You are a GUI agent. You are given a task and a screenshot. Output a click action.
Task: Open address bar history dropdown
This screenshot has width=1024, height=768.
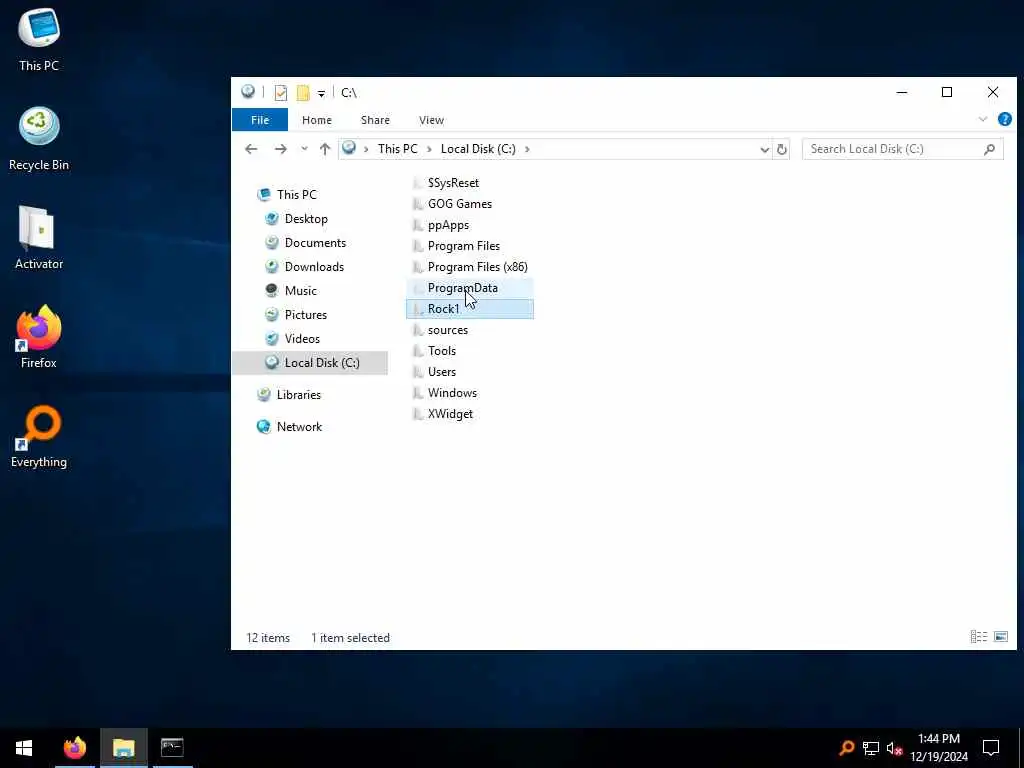[x=764, y=150]
